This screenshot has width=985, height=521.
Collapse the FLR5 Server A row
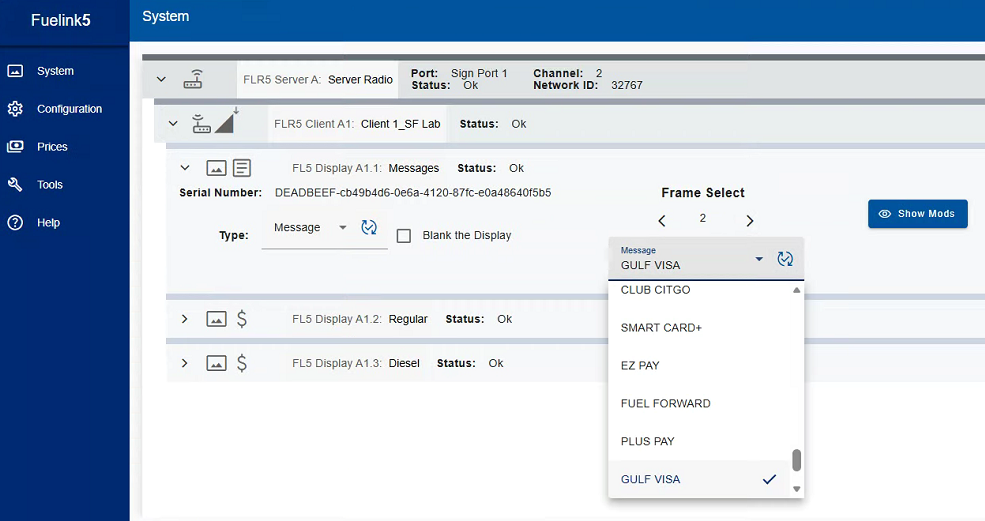click(x=162, y=79)
